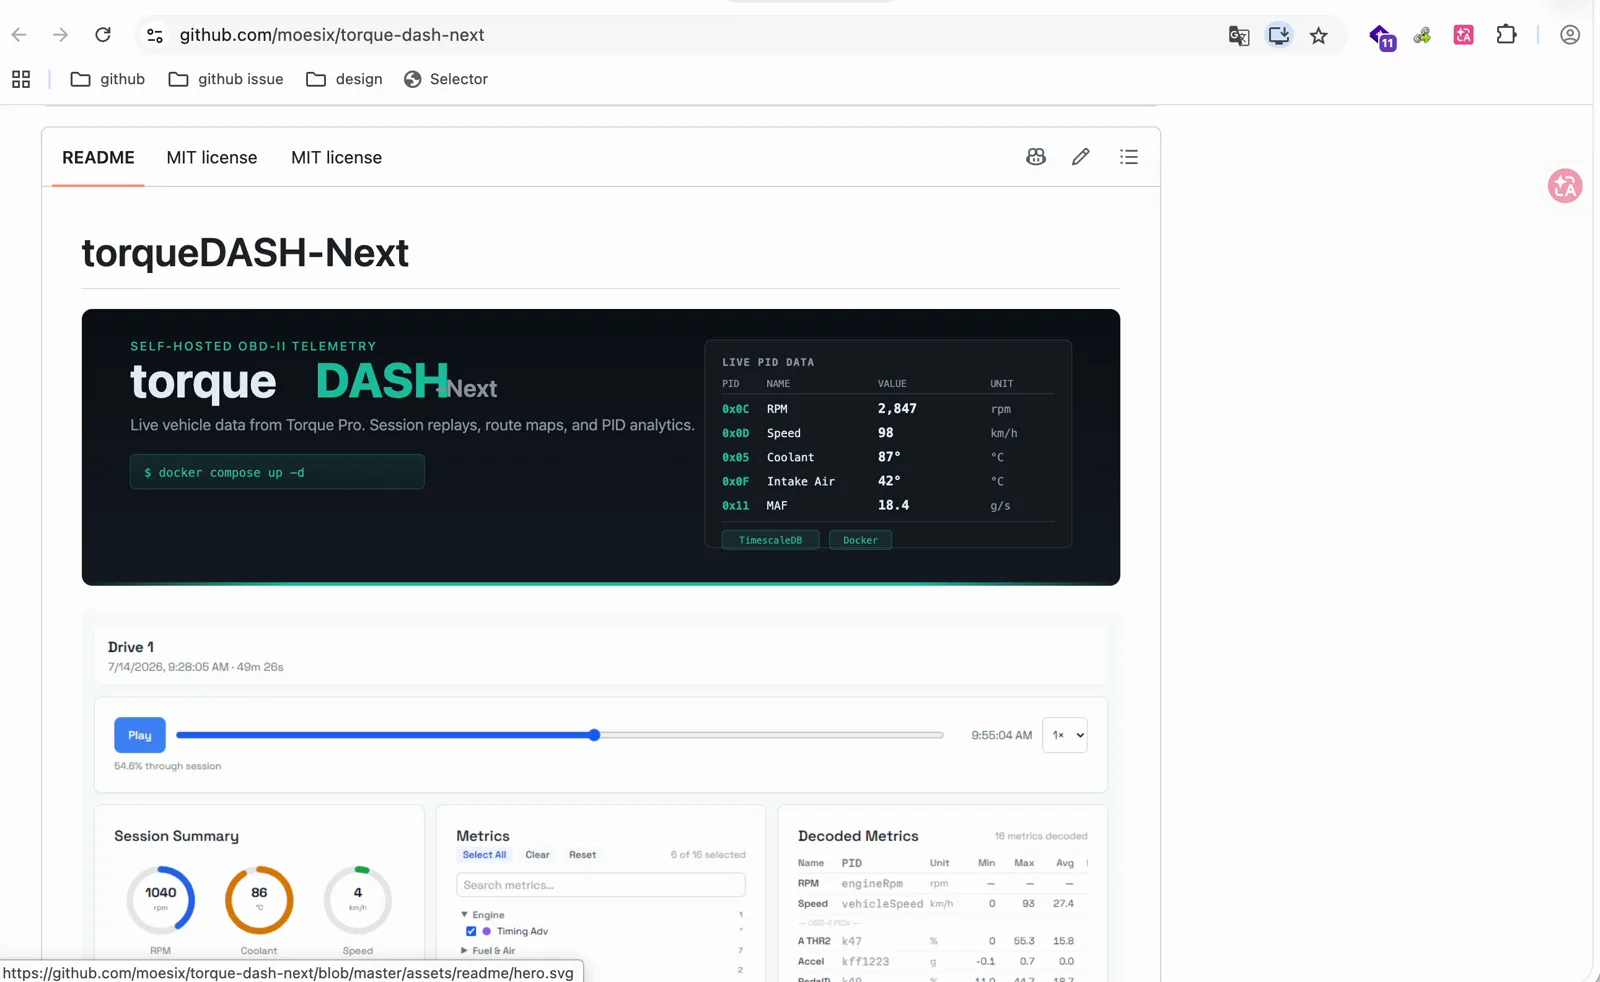Click the Accel kff1223 row
Image resolution: width=1600 pixels, height=982 pixels.
(x=942, y=962)
